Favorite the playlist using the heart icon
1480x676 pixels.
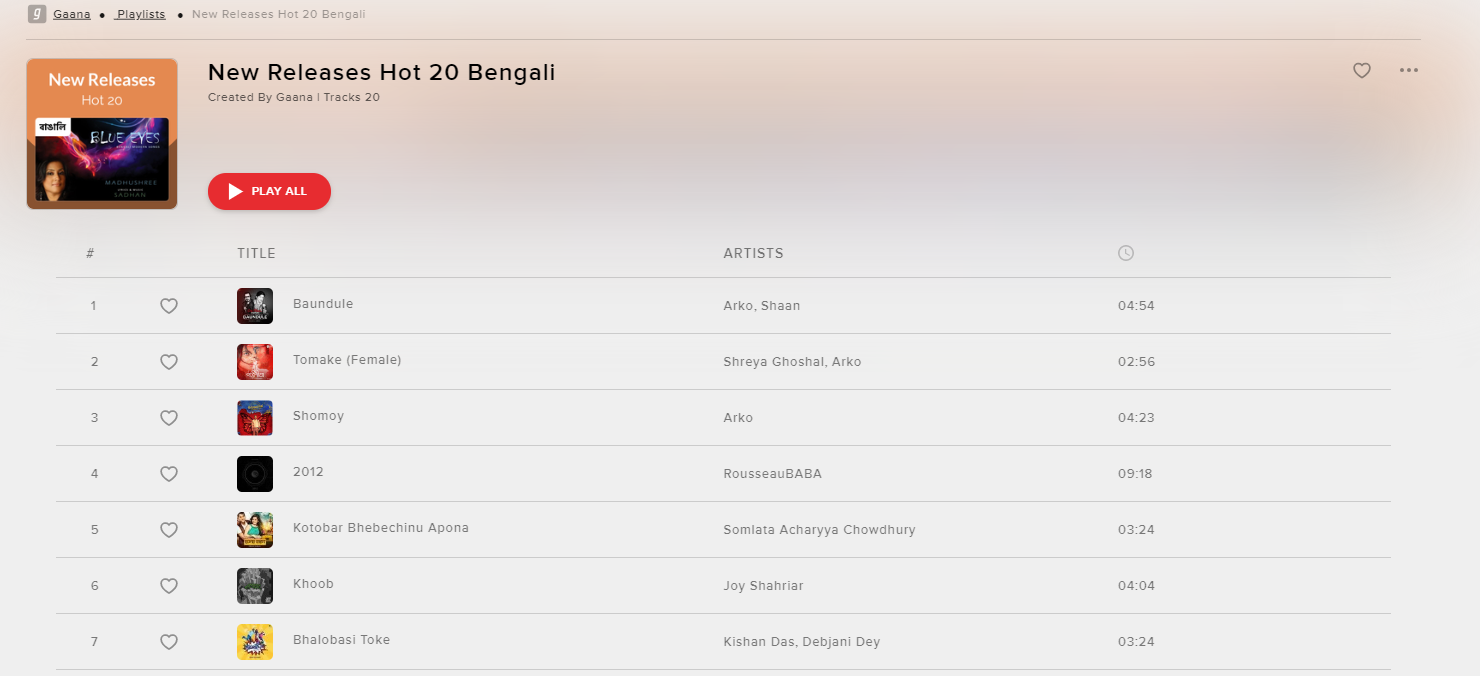tap(1362, 70)
